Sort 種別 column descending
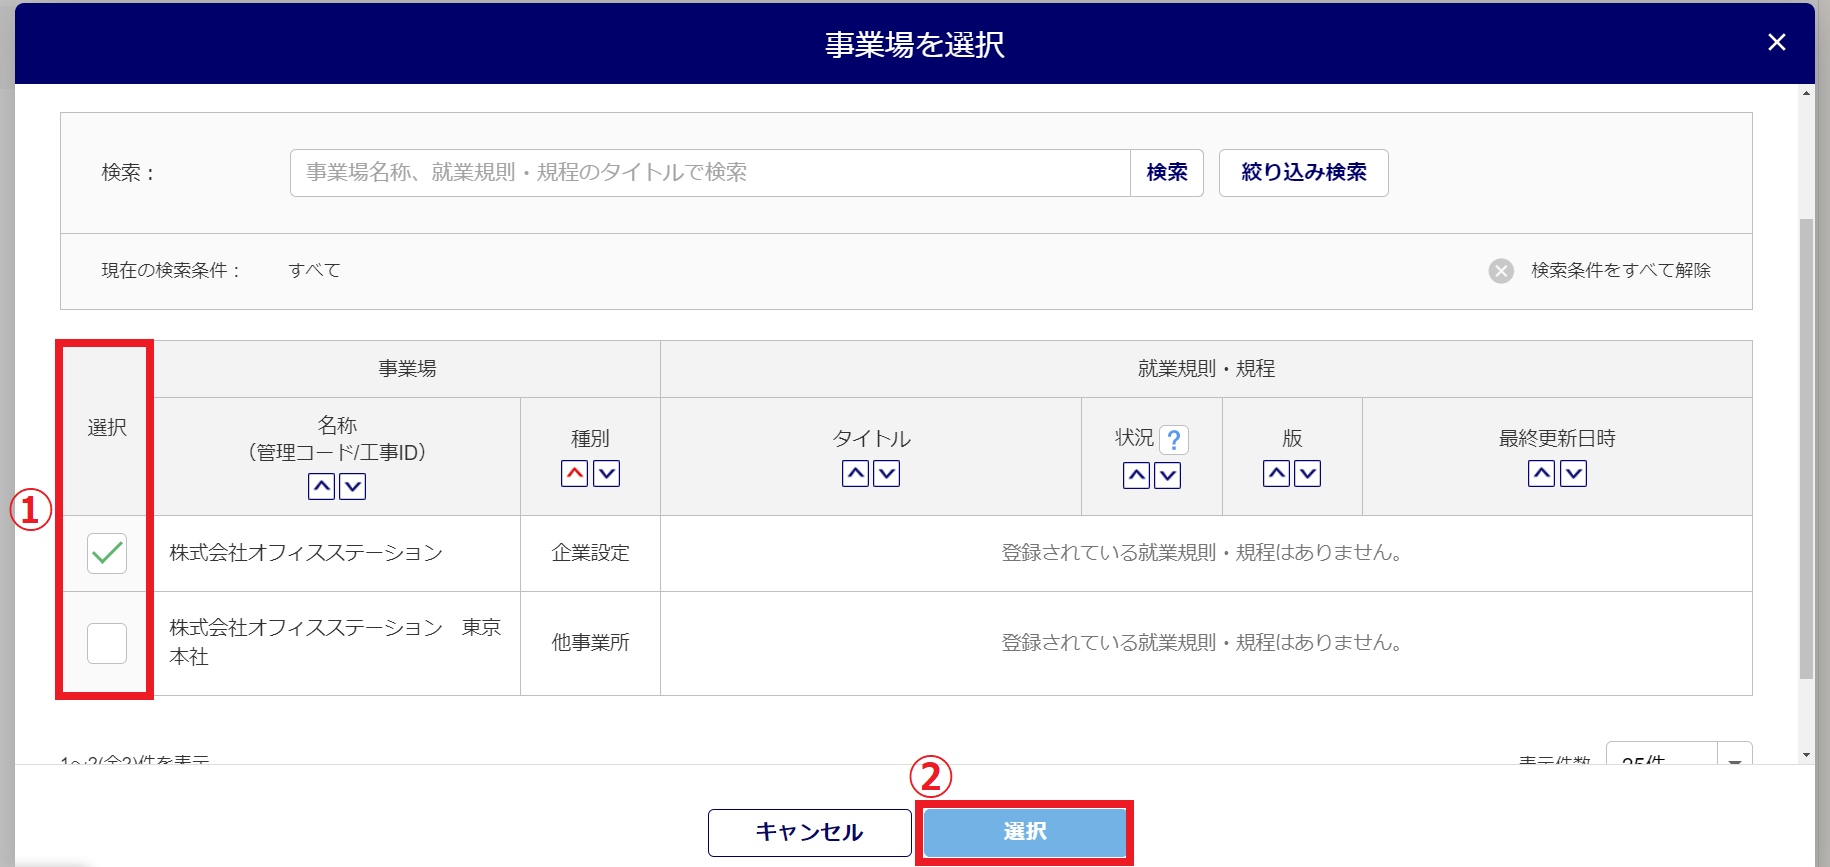Image resolution: width=1830 pixels, height=867 pixels. [606, 474]
